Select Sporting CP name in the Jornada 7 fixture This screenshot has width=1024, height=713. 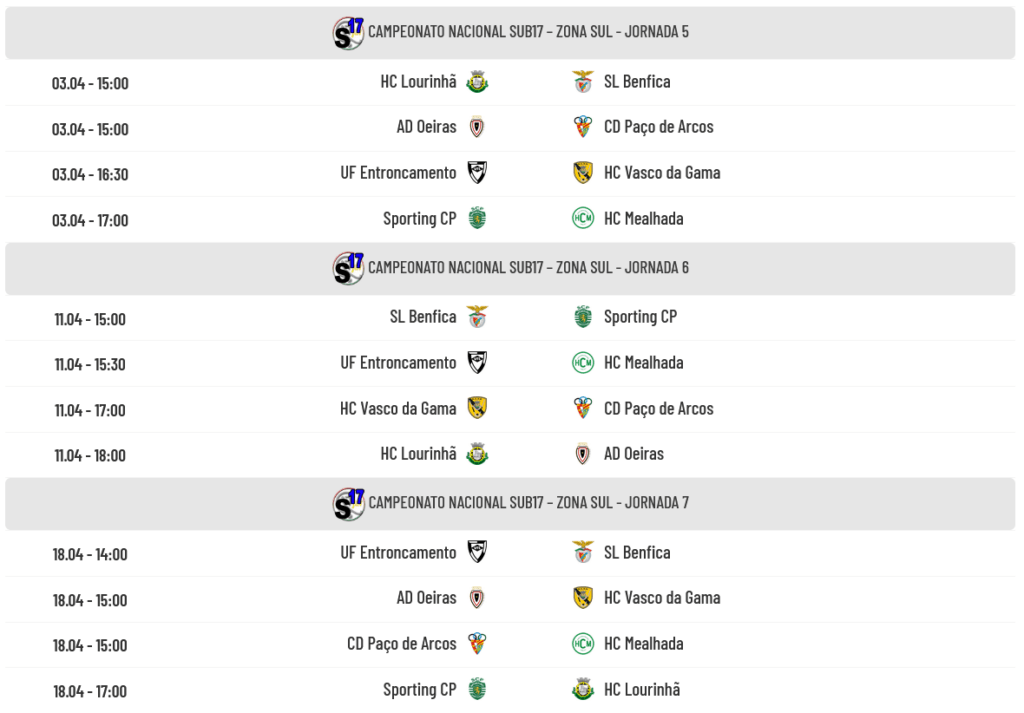(419, 689)
